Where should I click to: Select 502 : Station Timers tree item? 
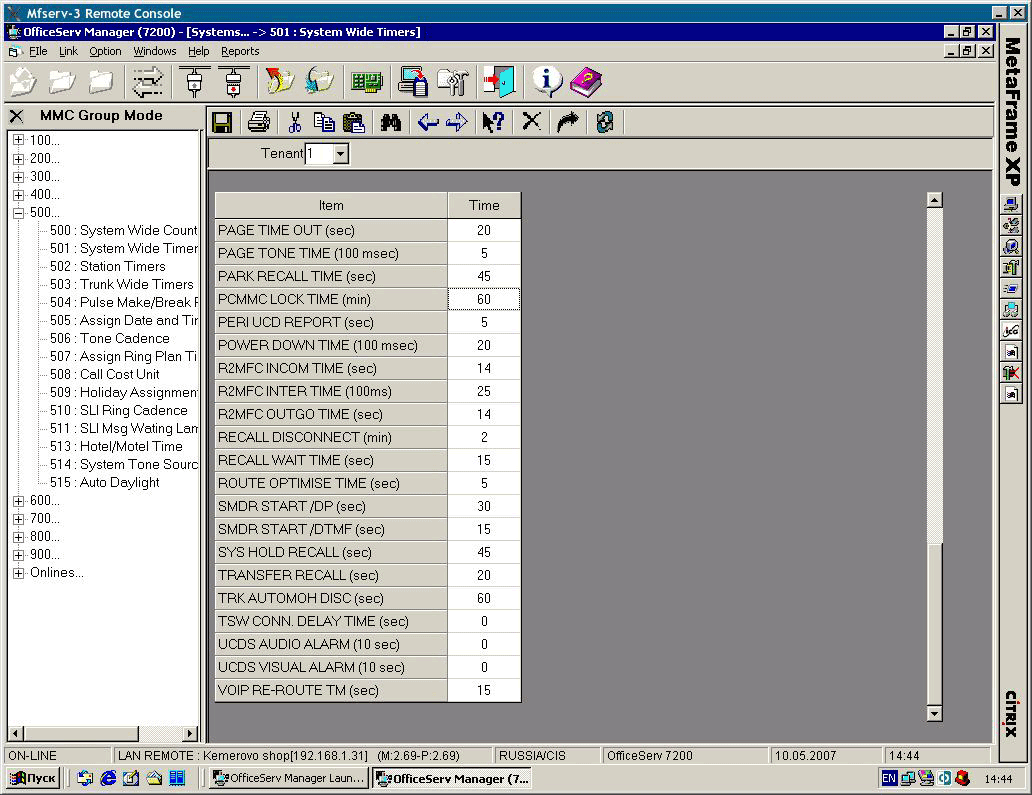(108, 267)
